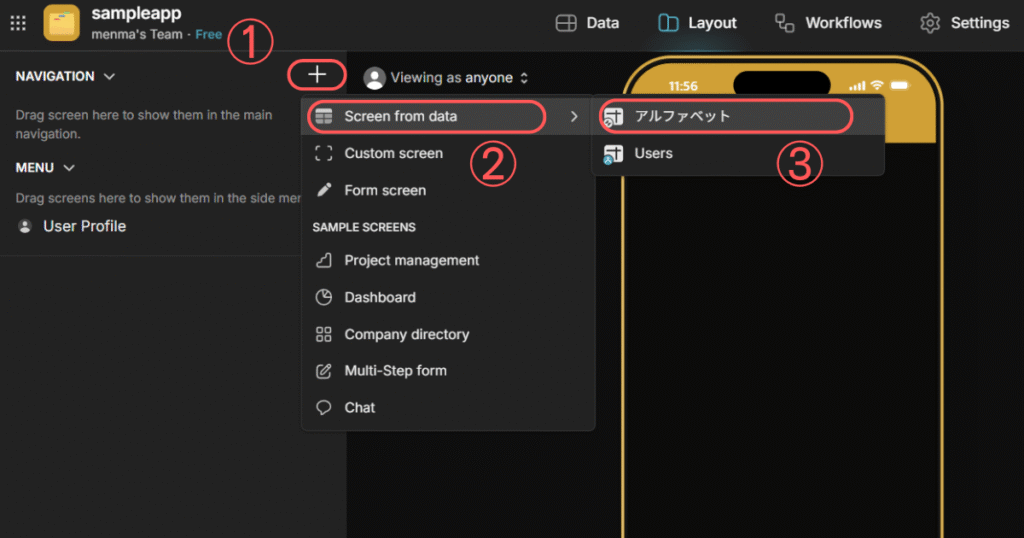Choose the Dashboard sample screen
Viewport: 1024px width, 538px height.
tap(447, 297)
